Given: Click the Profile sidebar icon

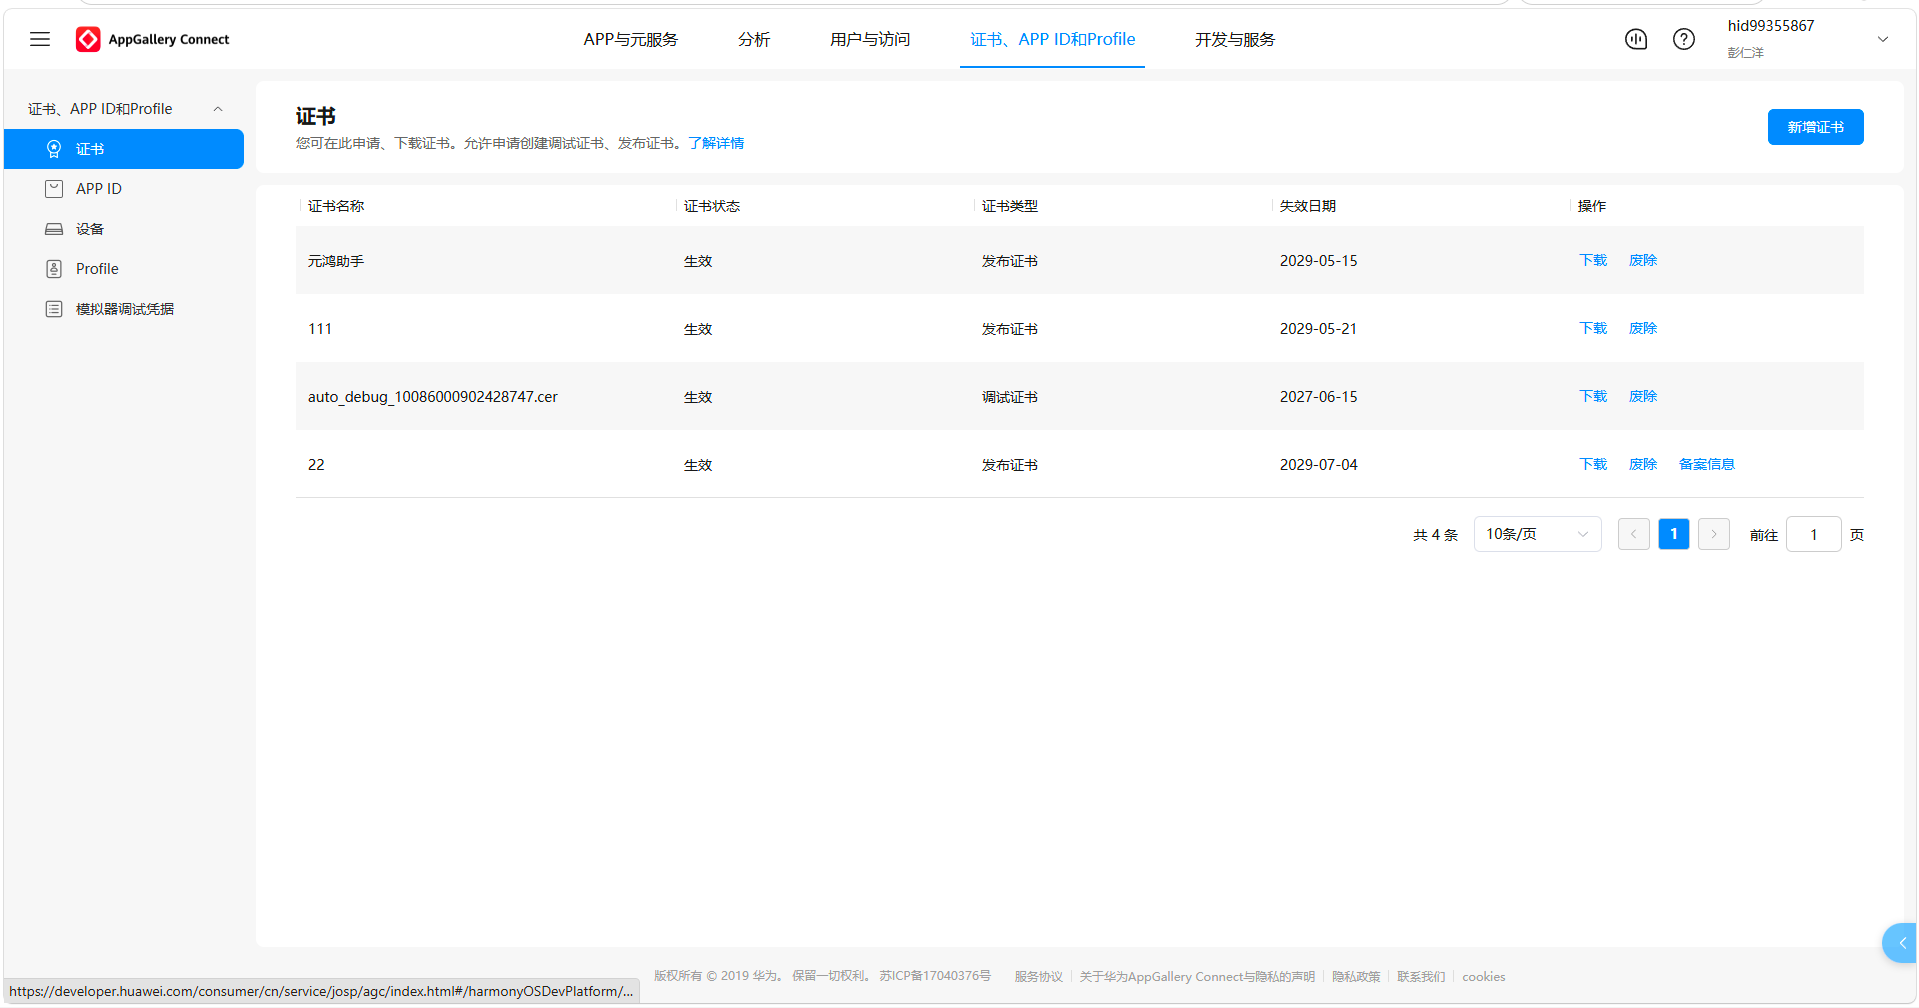Looking at the screenshot, I should (x=54, y=269).
